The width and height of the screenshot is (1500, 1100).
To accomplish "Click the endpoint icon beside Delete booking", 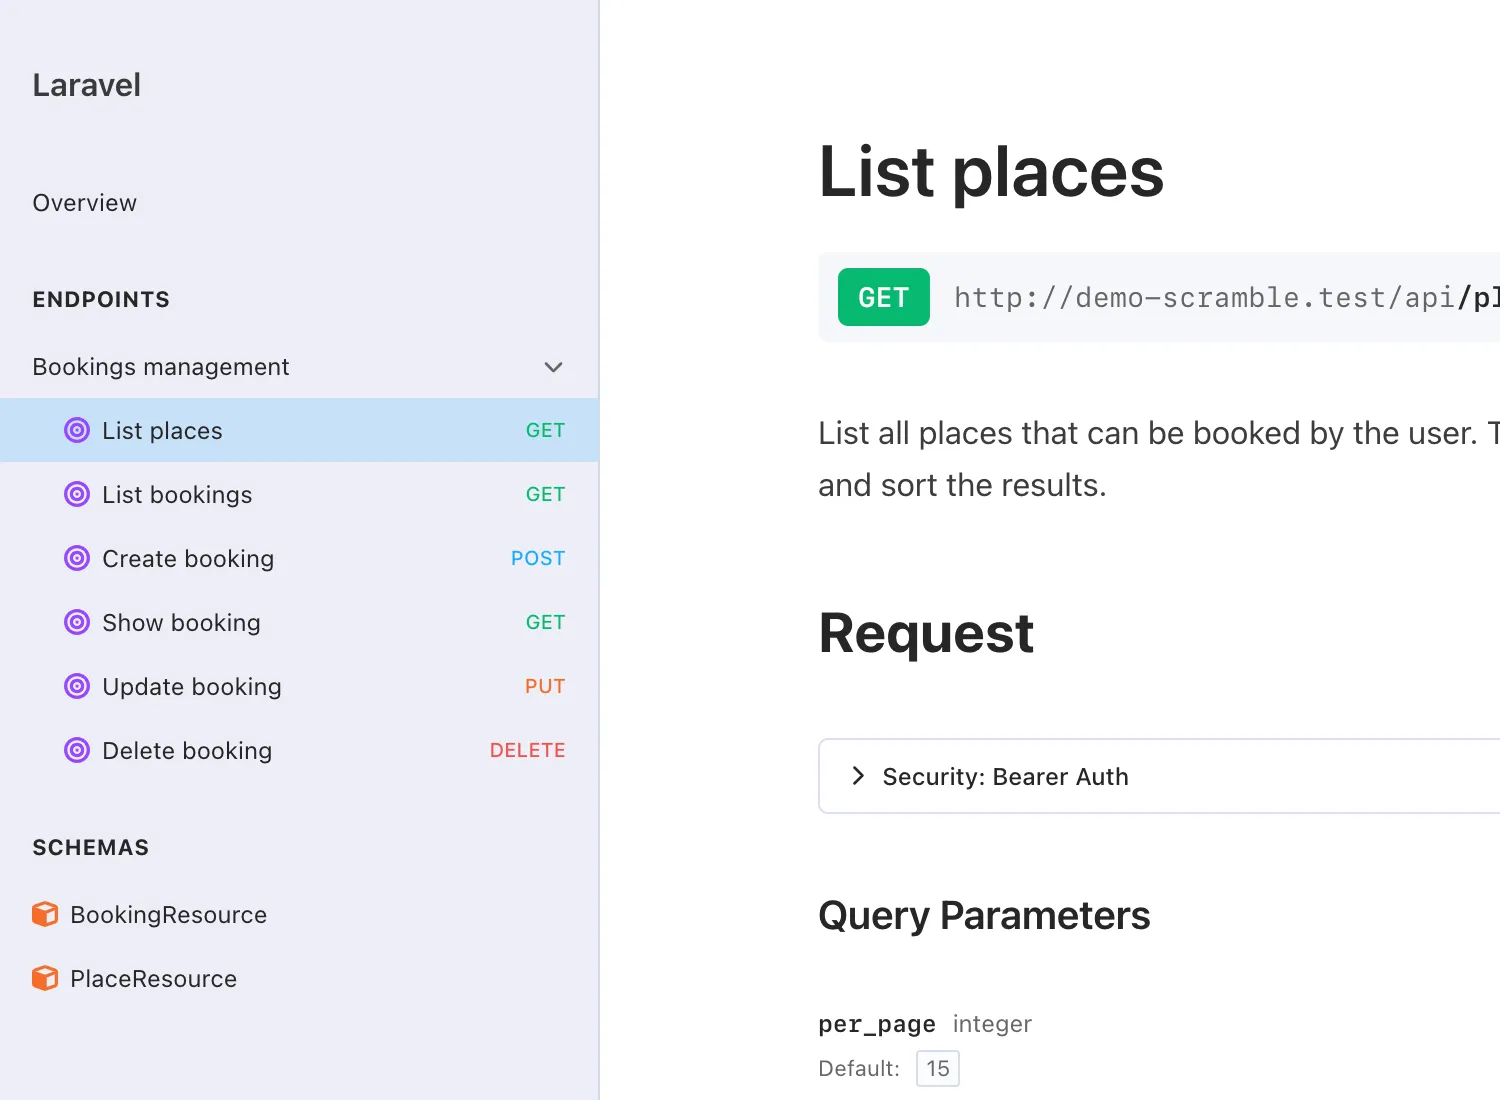I will [x=77, y=750].
